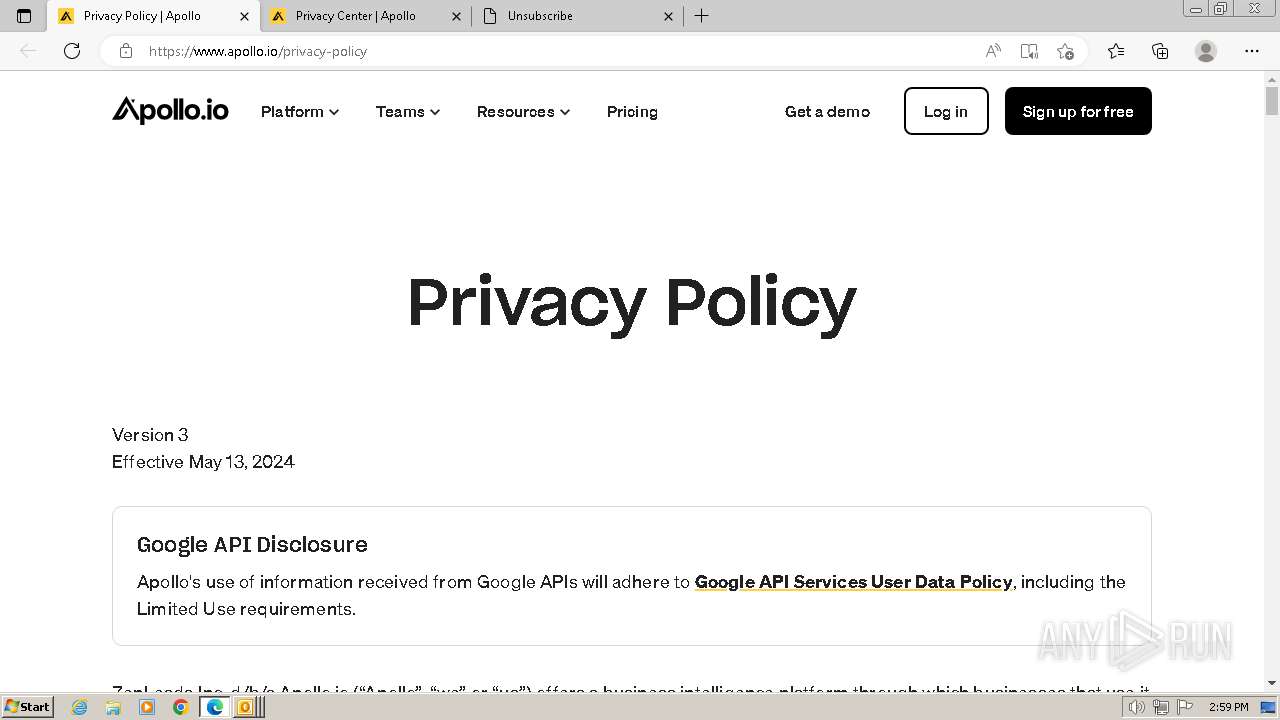Expand the Teams menu
This screenshot has width=1280, height=720.
(408, 111)
